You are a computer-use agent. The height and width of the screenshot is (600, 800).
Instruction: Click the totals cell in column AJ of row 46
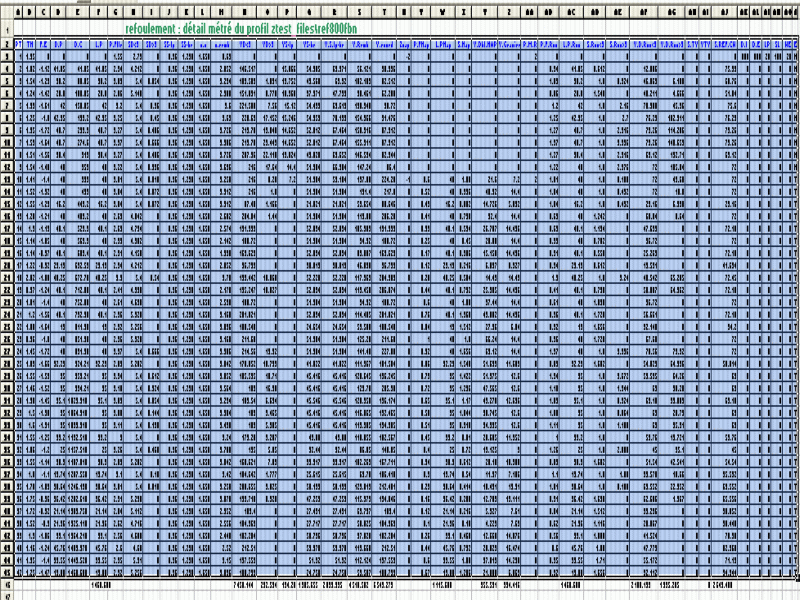click(724, 584)
